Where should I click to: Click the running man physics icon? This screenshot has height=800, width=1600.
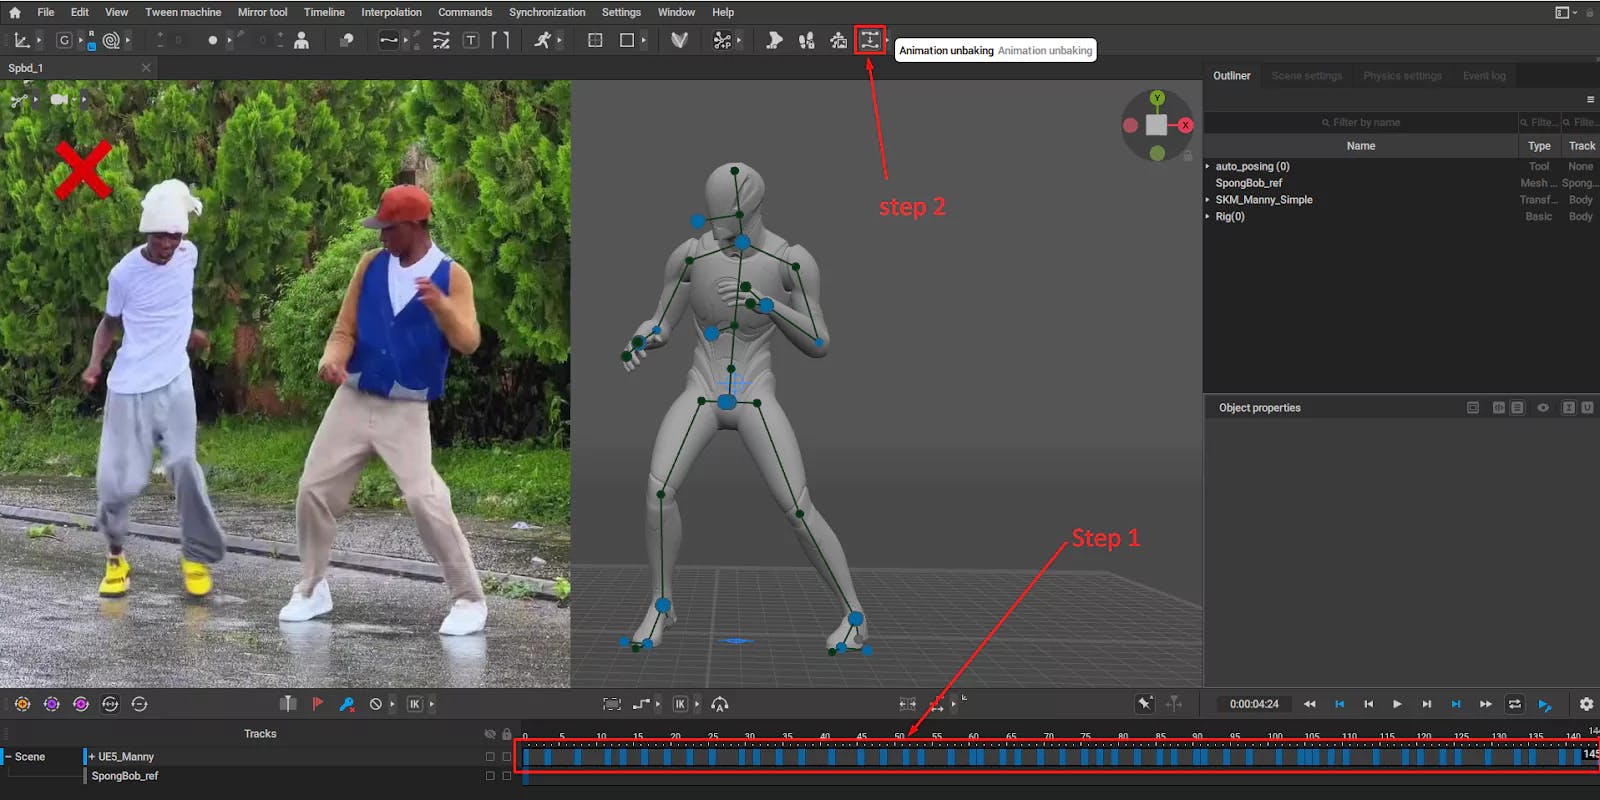[x=542, y=40]
